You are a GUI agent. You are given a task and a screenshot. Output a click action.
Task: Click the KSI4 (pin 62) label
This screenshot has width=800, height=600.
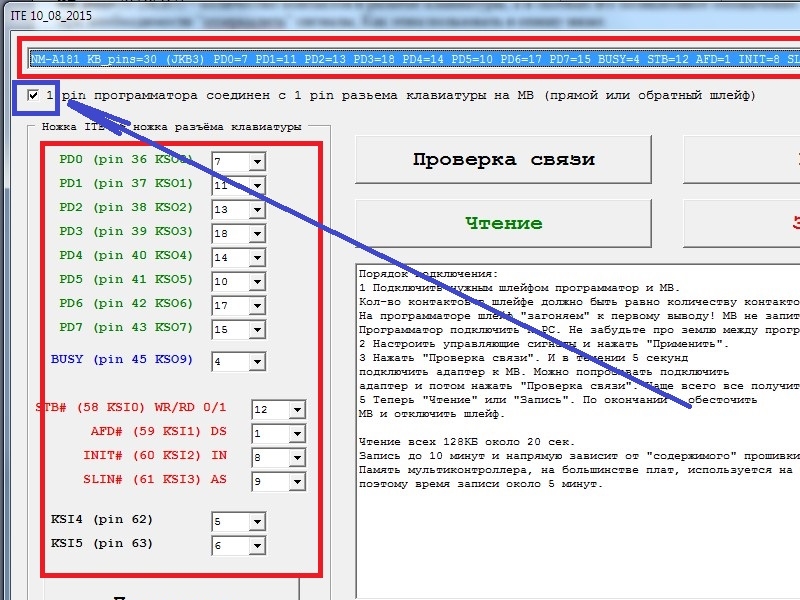[102, 519]
